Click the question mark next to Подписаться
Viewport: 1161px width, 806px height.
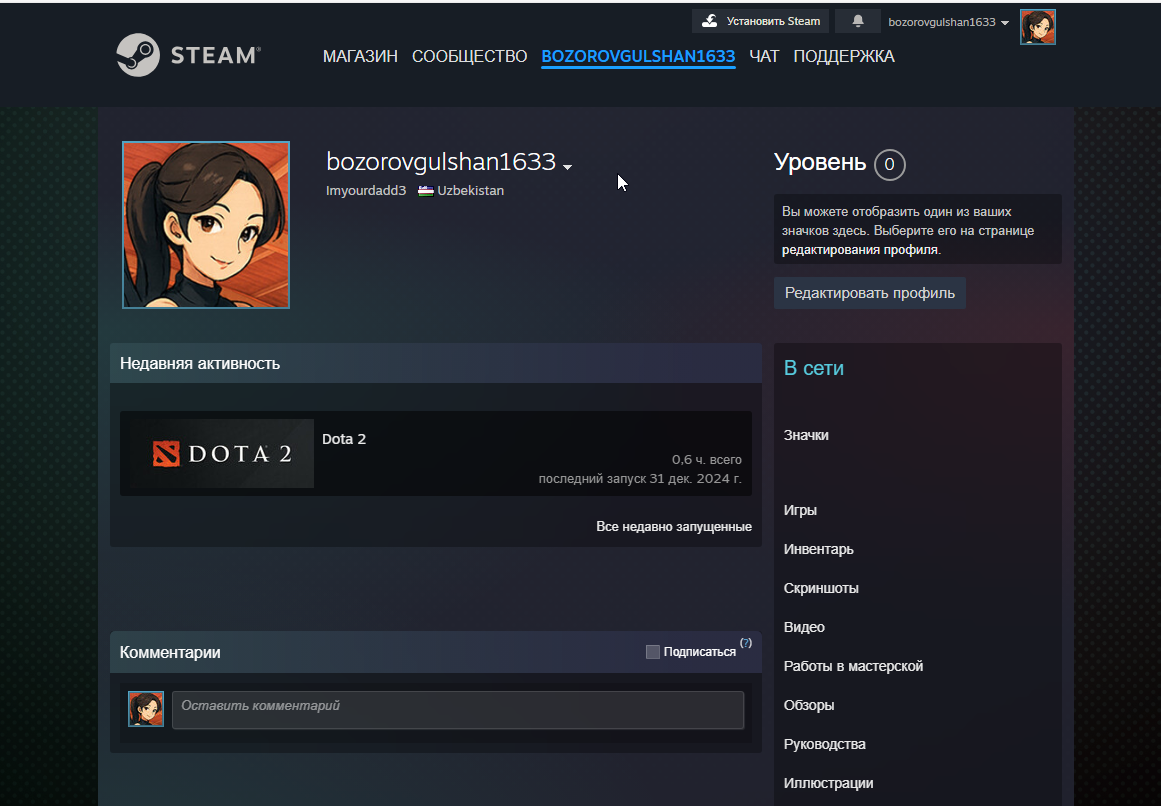pos(746,643)
